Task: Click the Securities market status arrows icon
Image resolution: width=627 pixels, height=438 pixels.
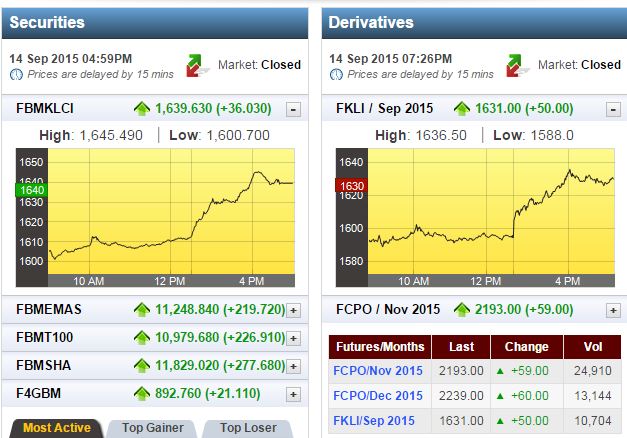Action: pos(195,65)
